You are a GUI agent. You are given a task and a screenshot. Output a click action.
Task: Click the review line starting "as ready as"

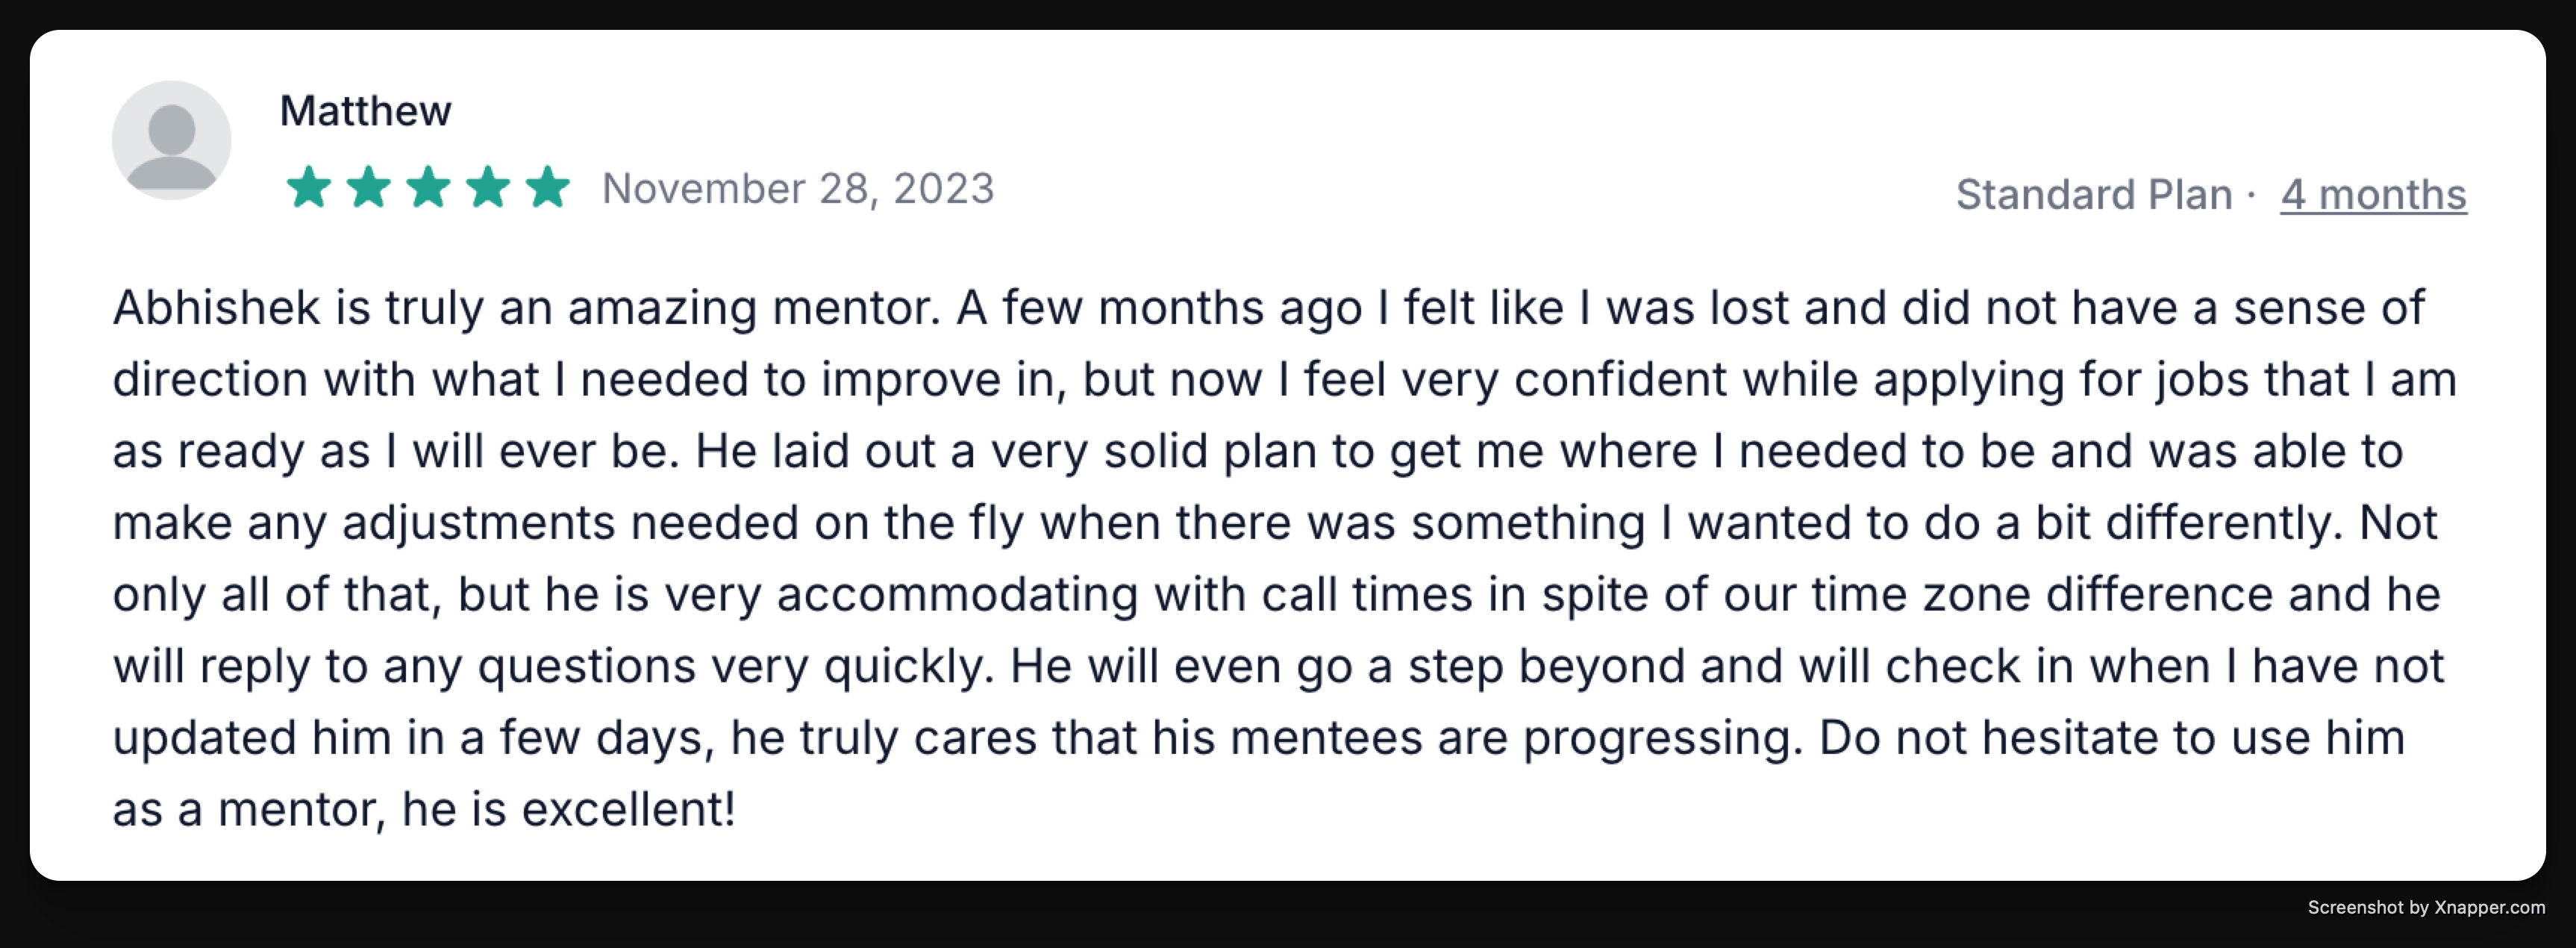point(1257,452)
